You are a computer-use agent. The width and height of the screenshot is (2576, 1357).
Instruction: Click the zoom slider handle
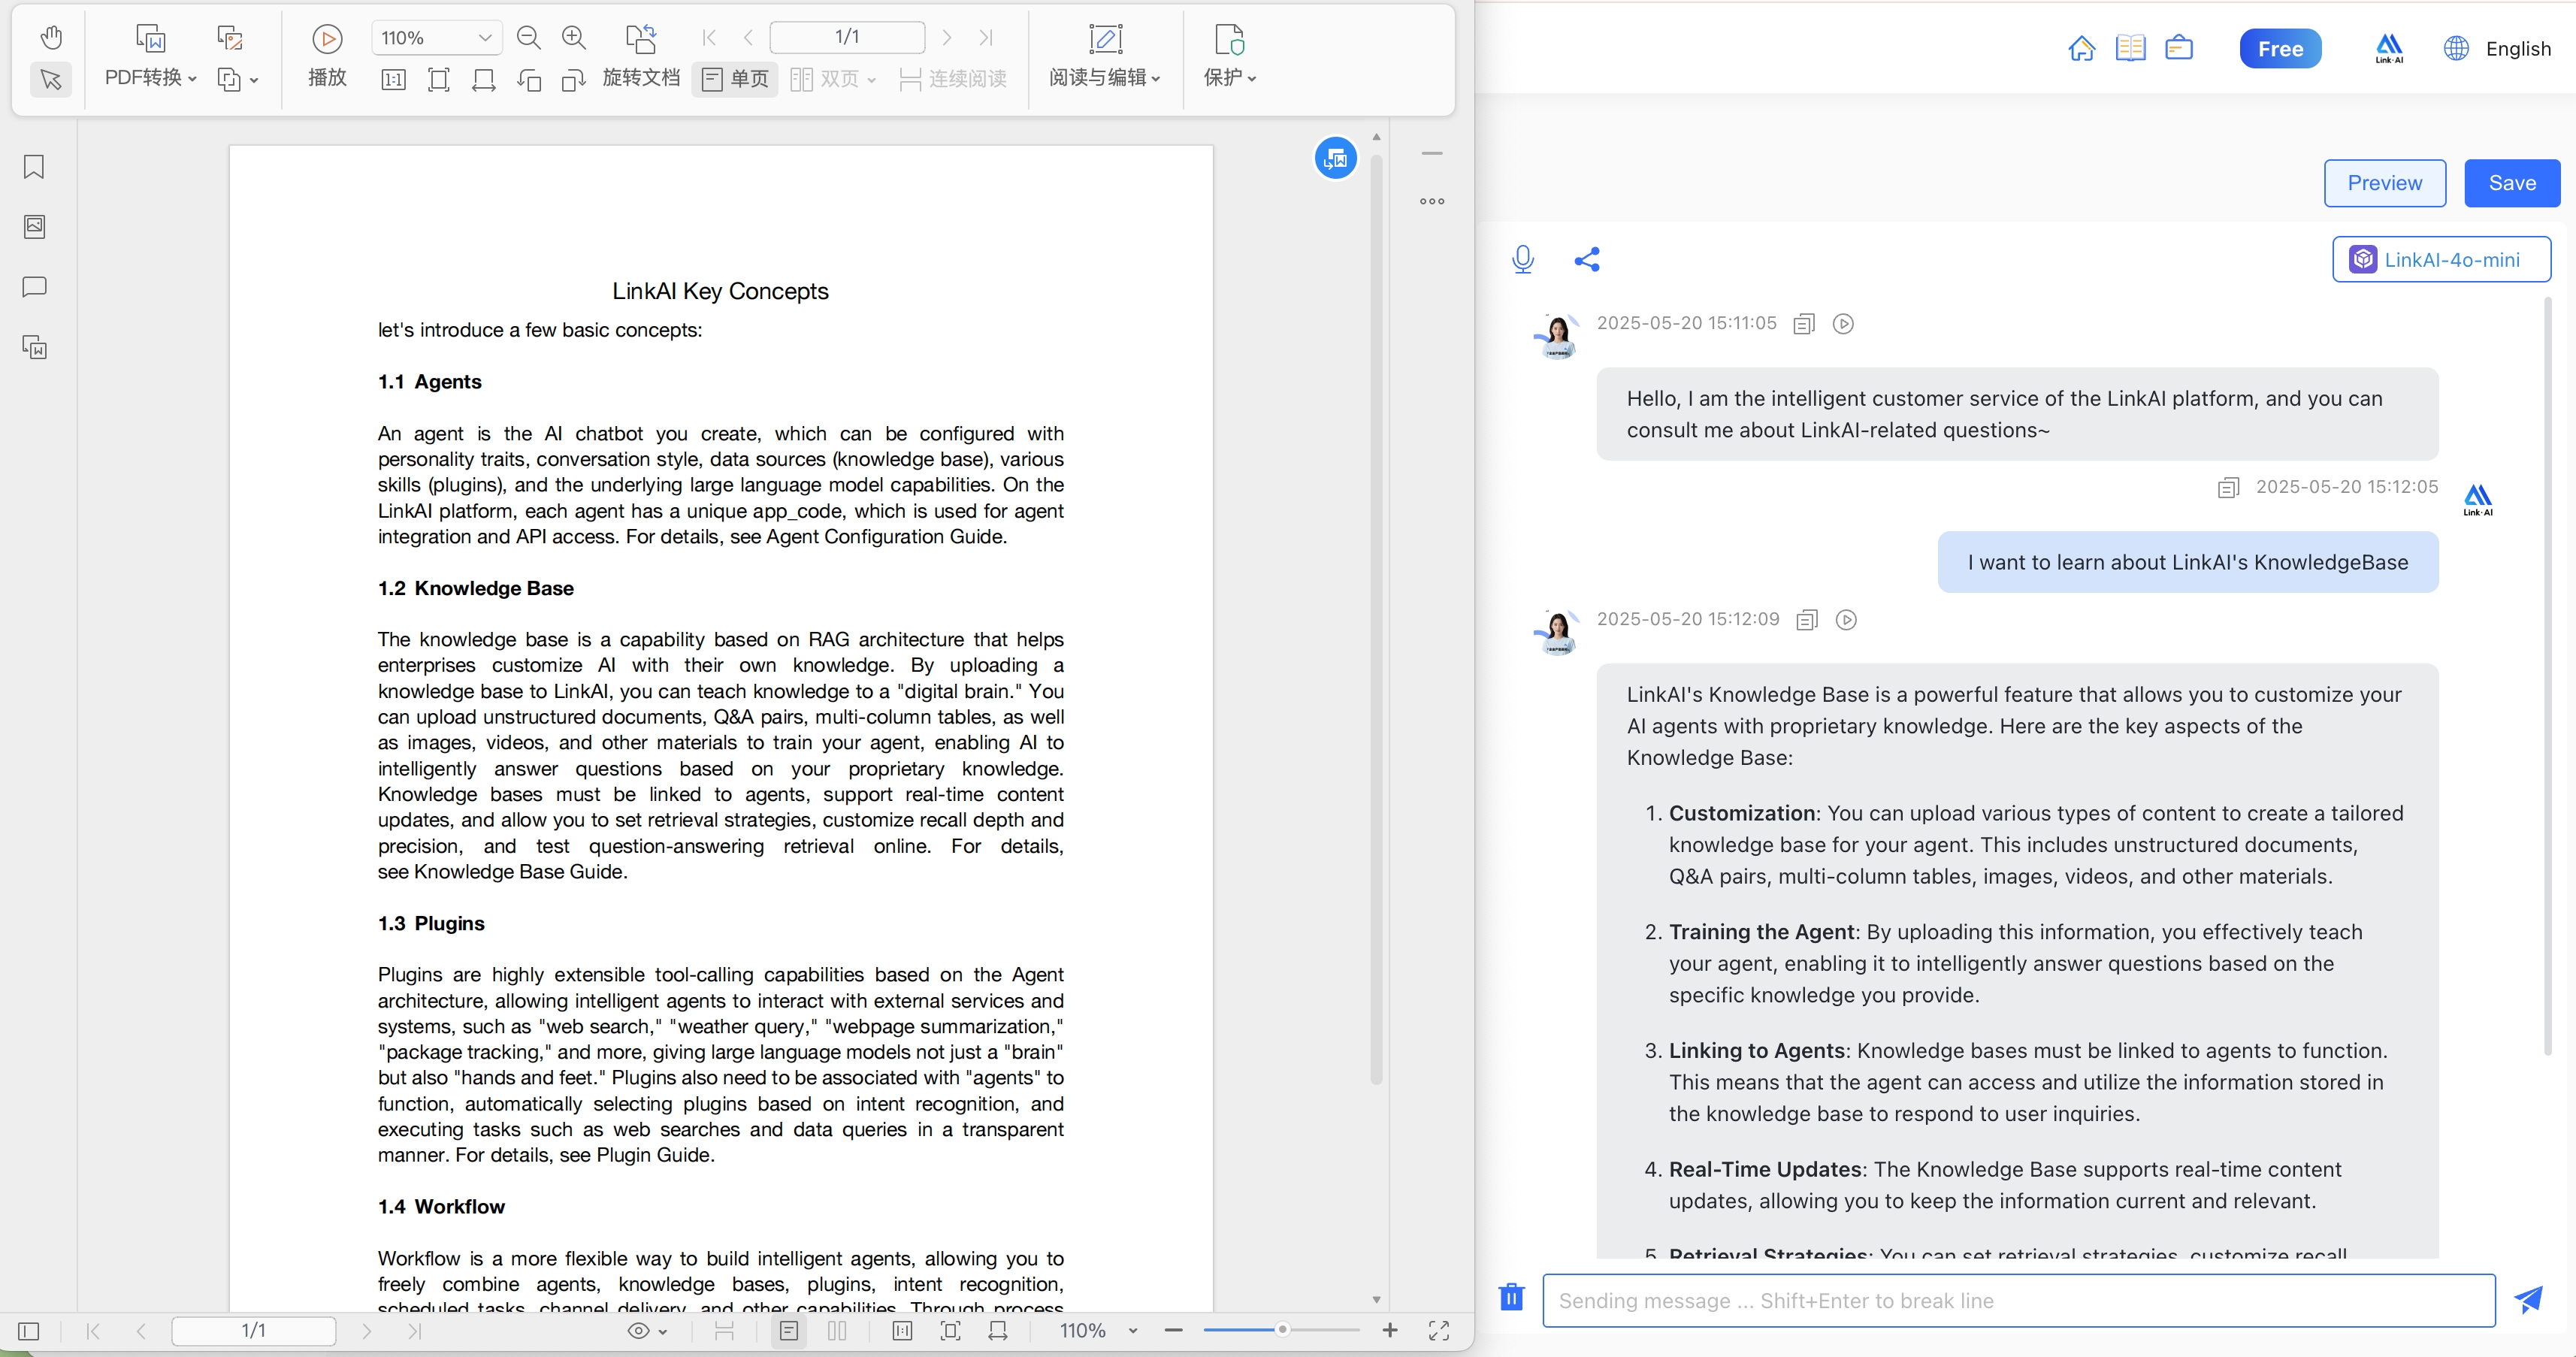point(1282,1330)
